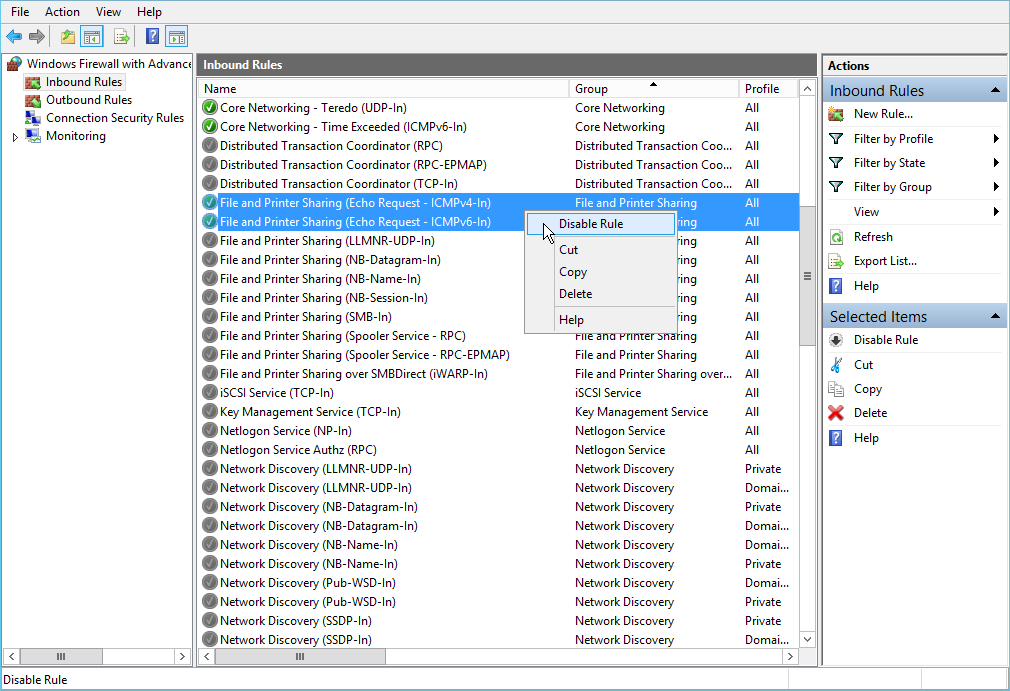Click the scissors Cut icon
The image size is (1010, 691).
(836, 364)
